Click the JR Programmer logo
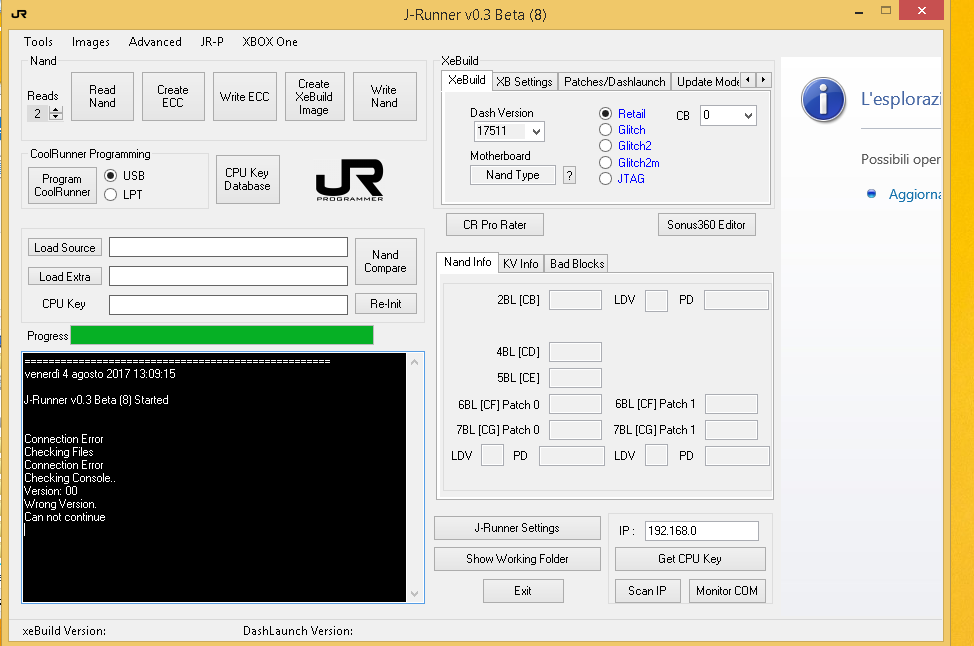The image size is (974, 646). click(350, 180)
